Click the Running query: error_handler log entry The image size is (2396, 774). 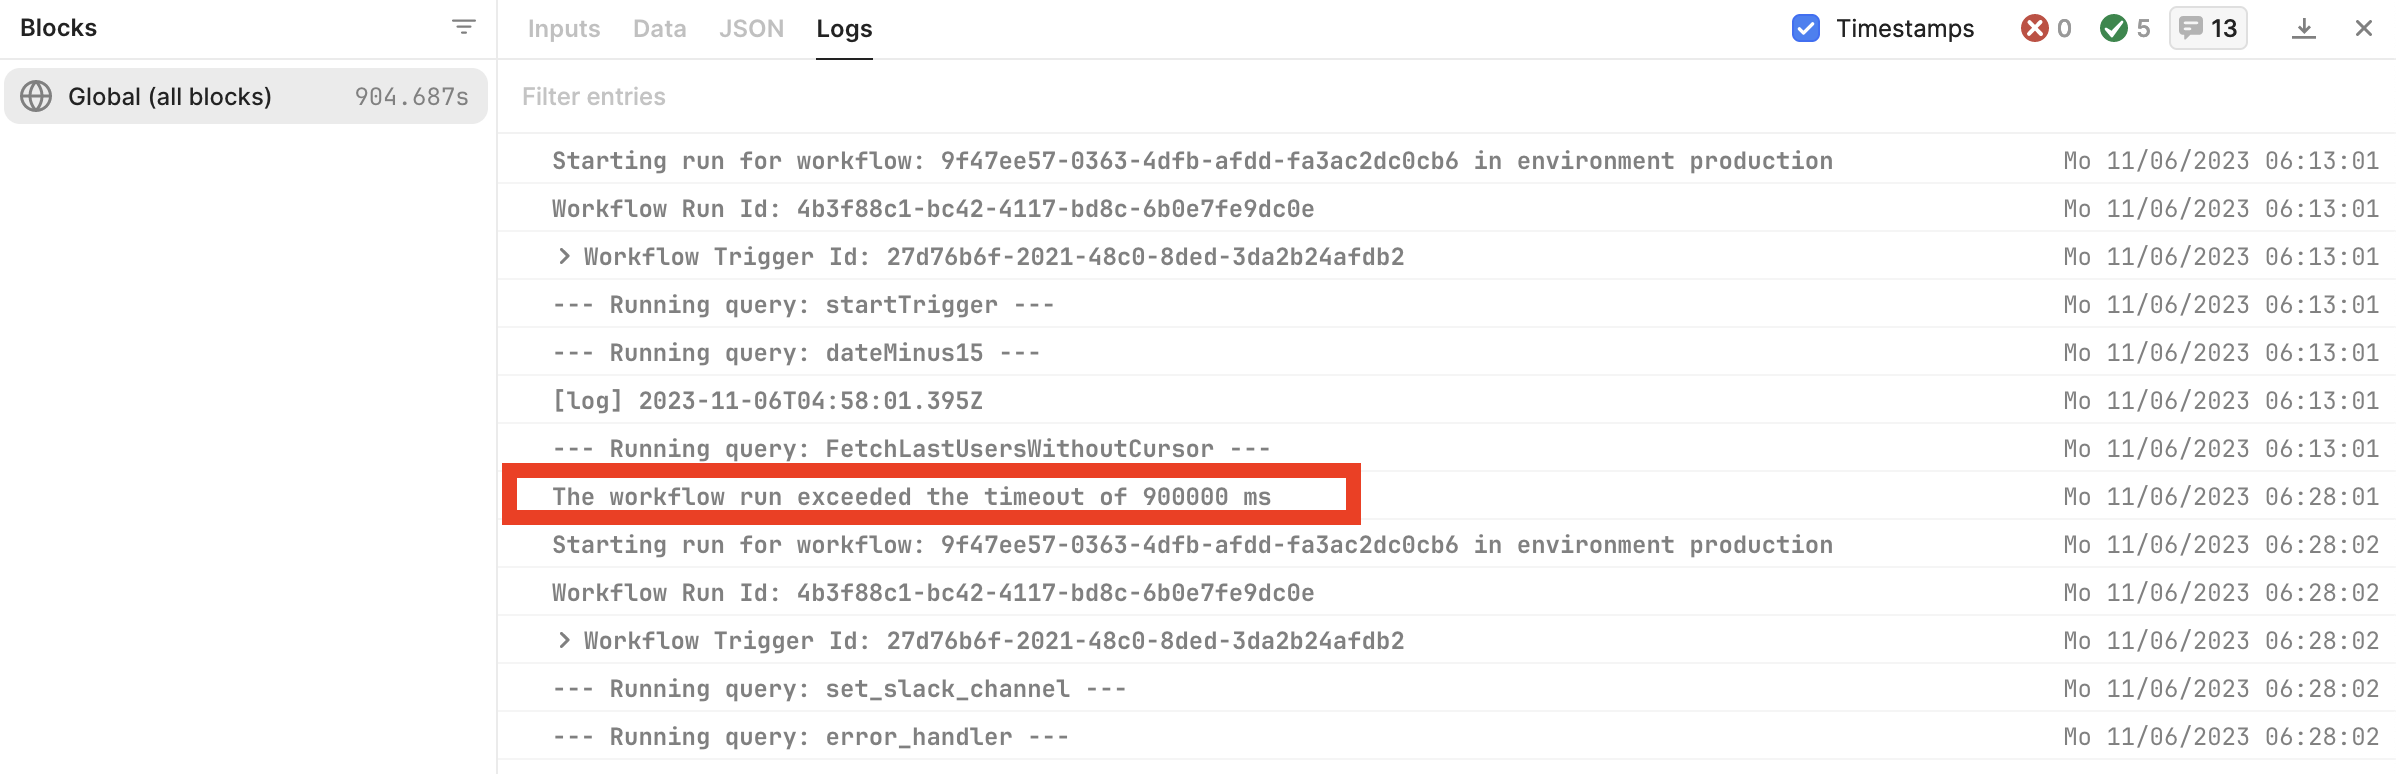[x=810, y=737]
